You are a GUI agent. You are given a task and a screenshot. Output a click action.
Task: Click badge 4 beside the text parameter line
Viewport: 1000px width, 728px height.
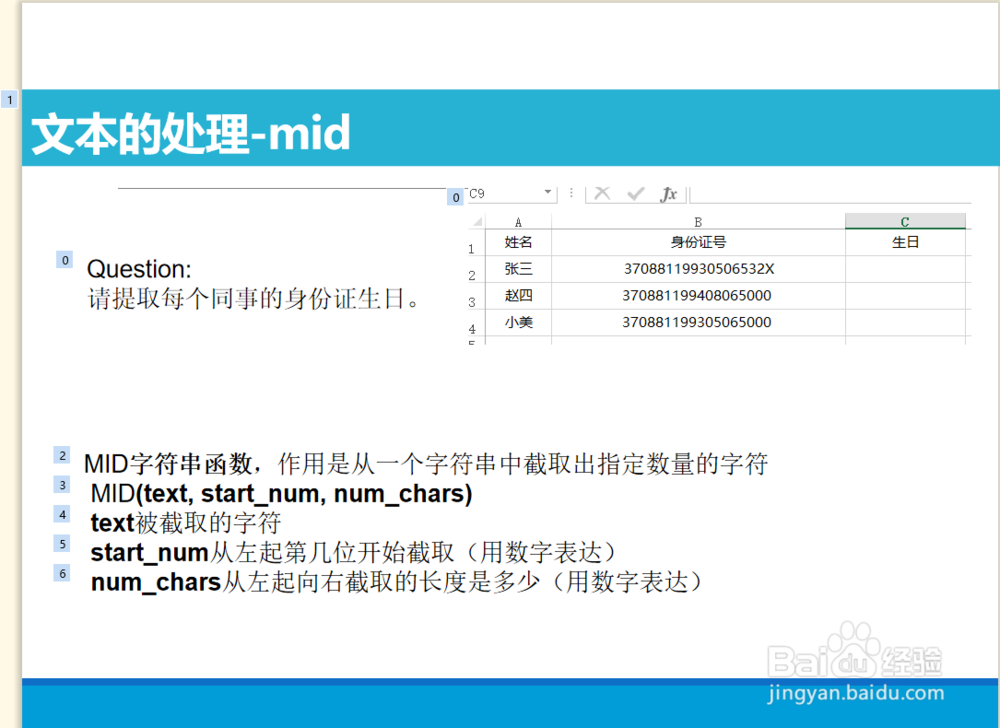pos(62,513)
